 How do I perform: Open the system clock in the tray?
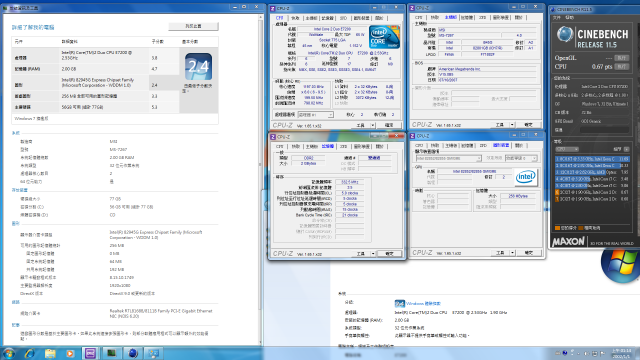621,353
